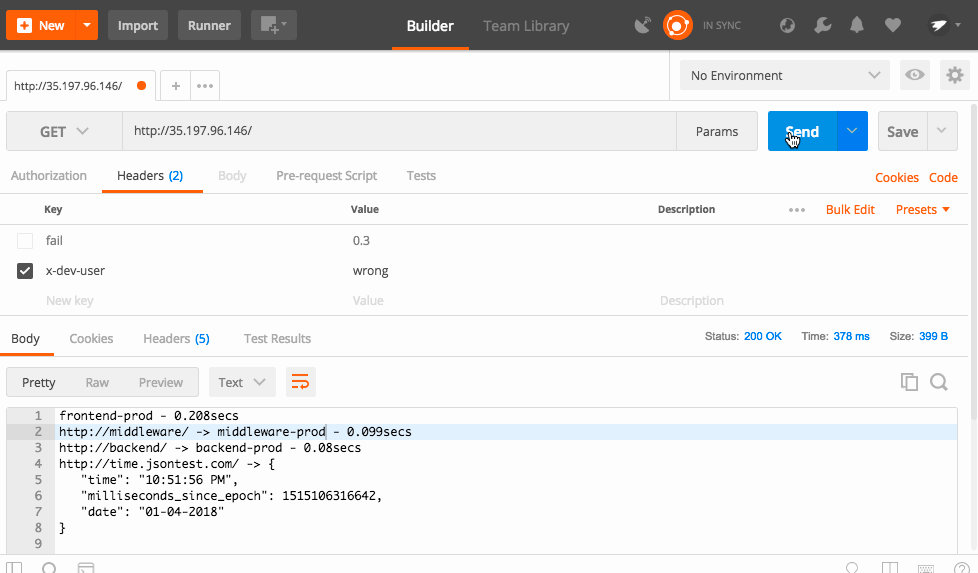978x573 pixels.
Task: Click Bulk Edit
Action: (x=850, y=210)
